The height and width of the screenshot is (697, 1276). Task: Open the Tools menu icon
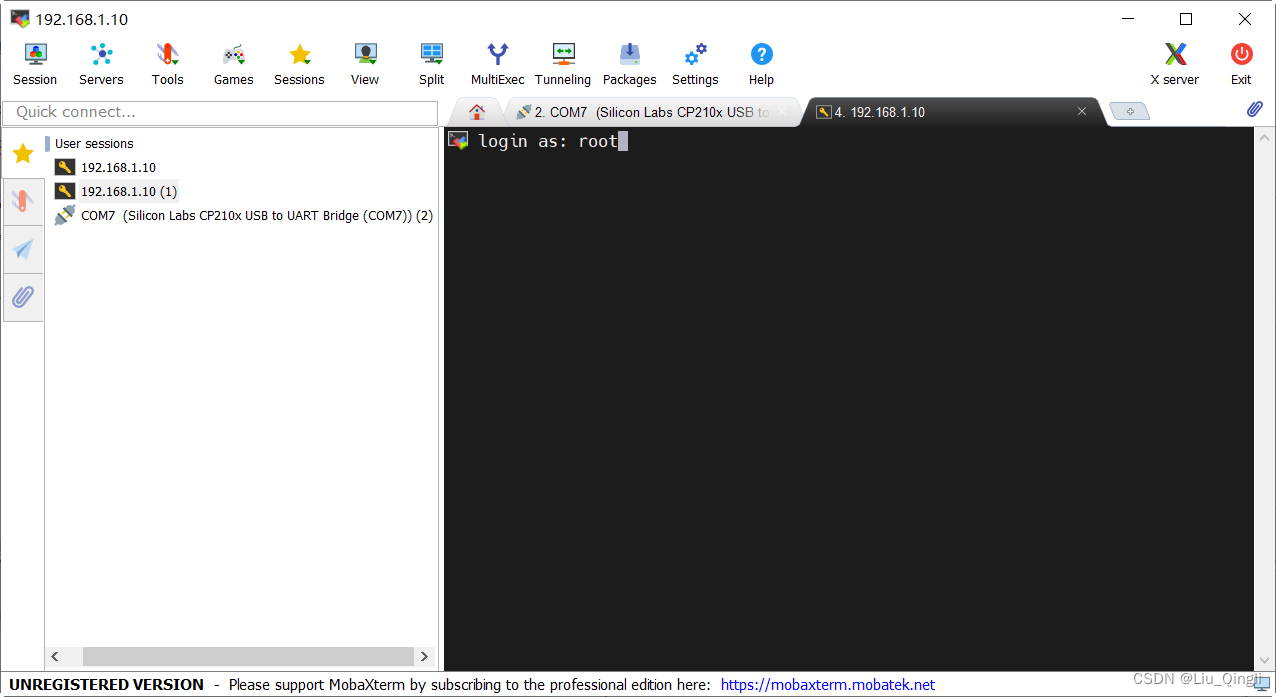pos(167,64)
